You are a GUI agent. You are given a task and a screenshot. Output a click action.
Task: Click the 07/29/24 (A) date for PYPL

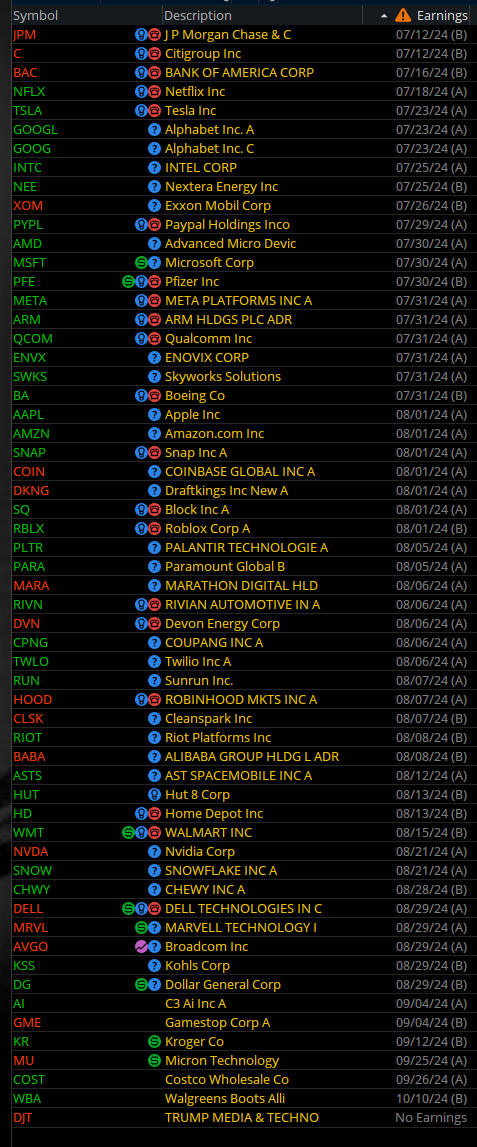coord(432,225)
